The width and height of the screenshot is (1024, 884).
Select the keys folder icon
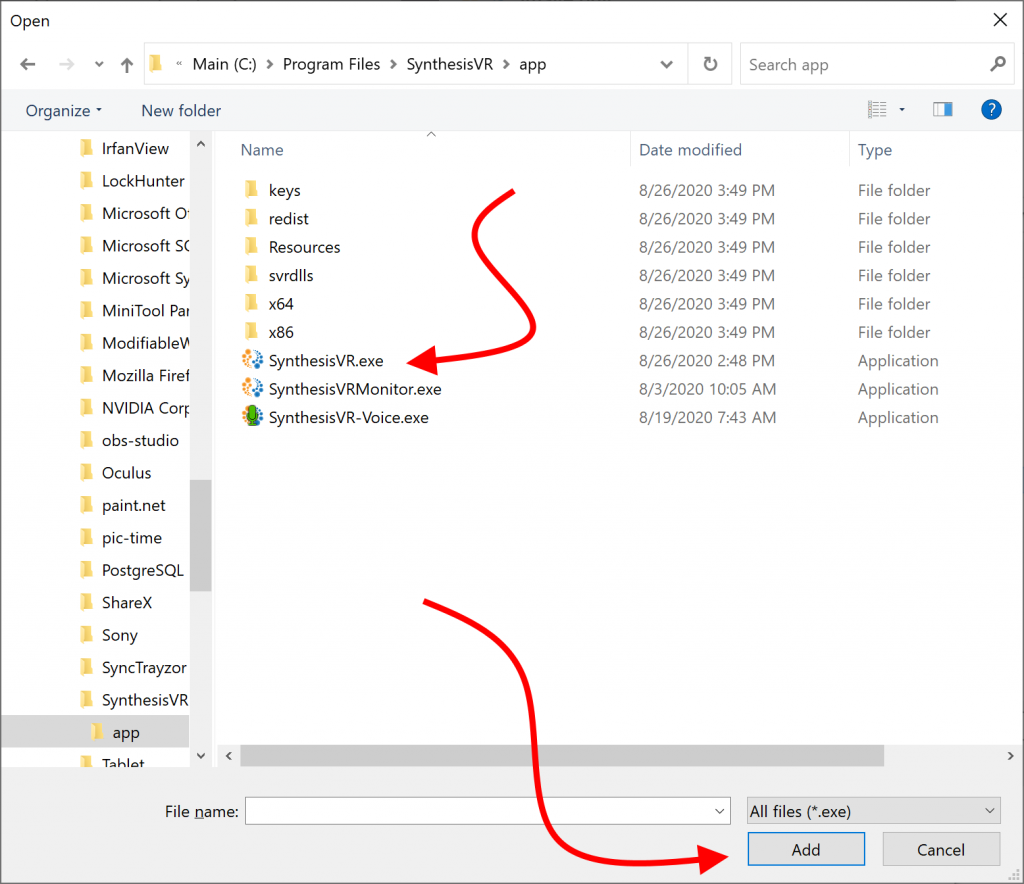pos(251,190)
